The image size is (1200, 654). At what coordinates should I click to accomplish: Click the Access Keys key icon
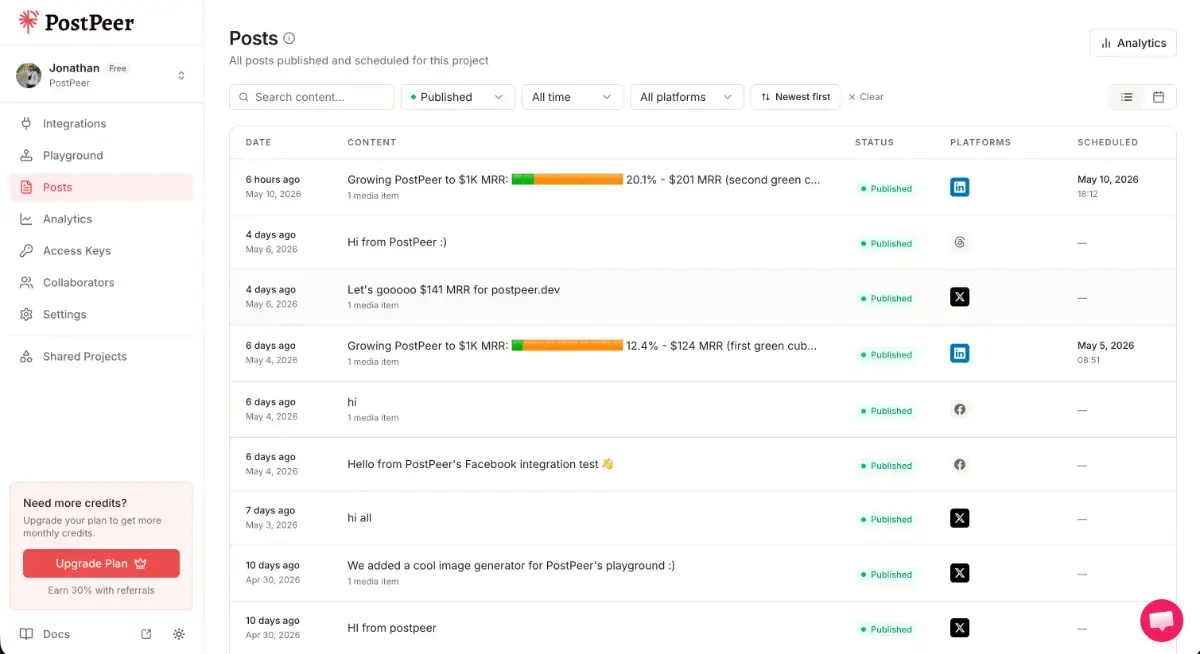[x=26, y=251]
